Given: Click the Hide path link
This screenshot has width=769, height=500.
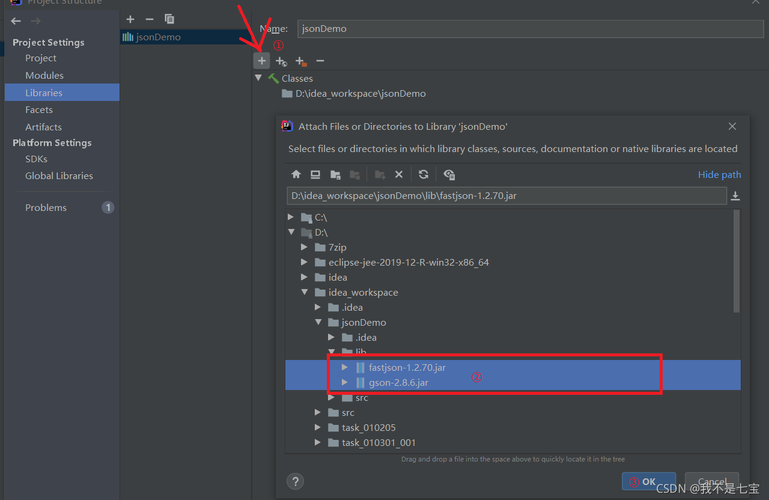Looking at the screenshot, I should [719, 175].
